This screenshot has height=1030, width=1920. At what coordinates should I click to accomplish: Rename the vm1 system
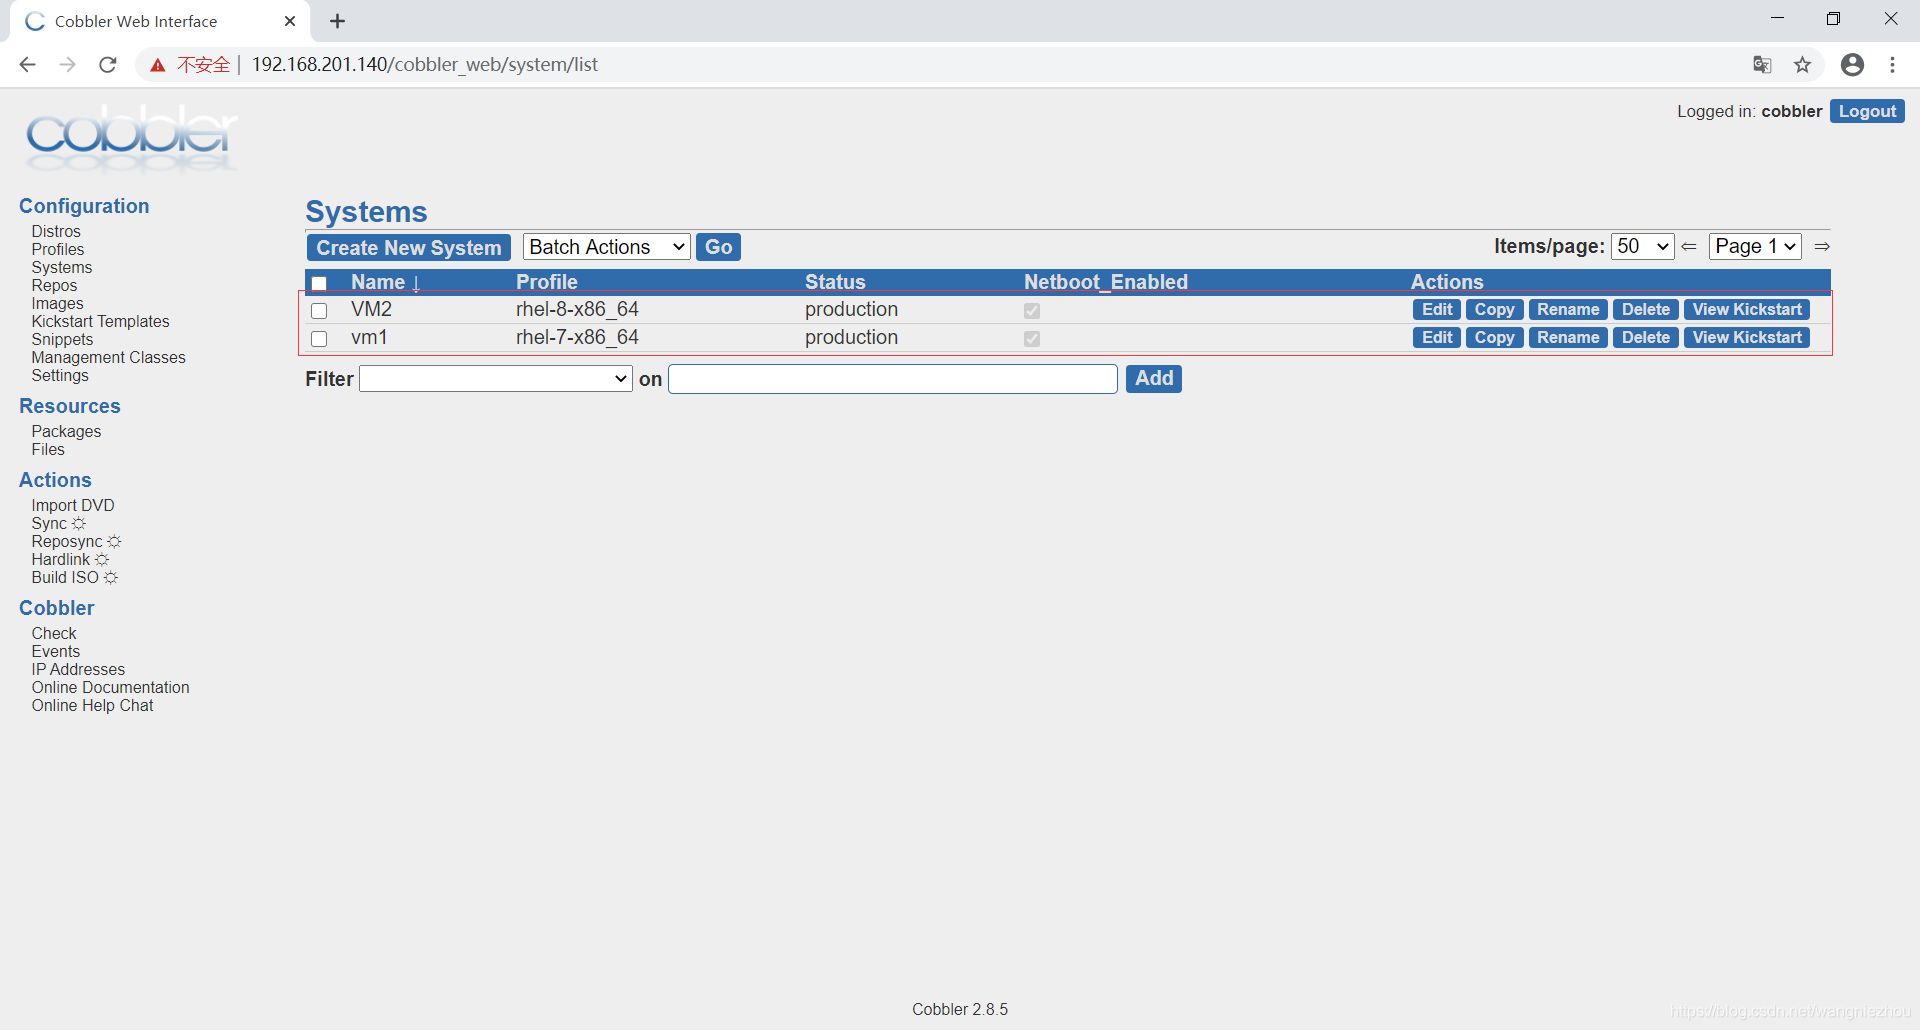tap(1568, 338)
